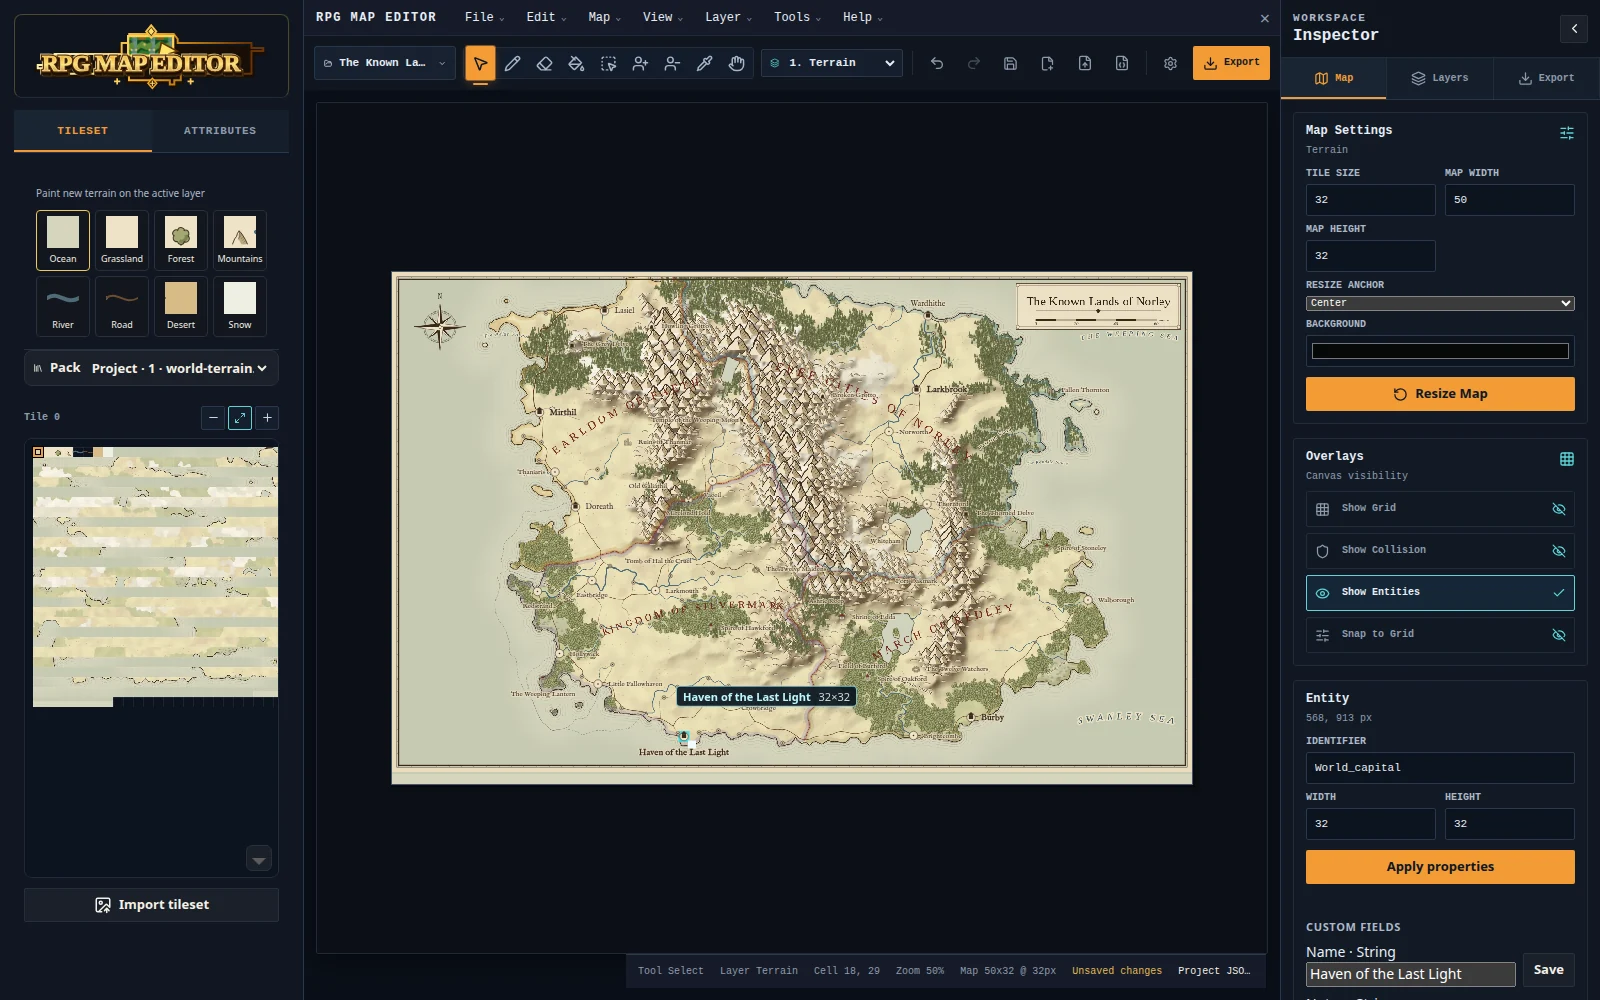Expand the tileset panel bottom arrow
This screenshot has height=1000, width=1600.
coord(259,859)
